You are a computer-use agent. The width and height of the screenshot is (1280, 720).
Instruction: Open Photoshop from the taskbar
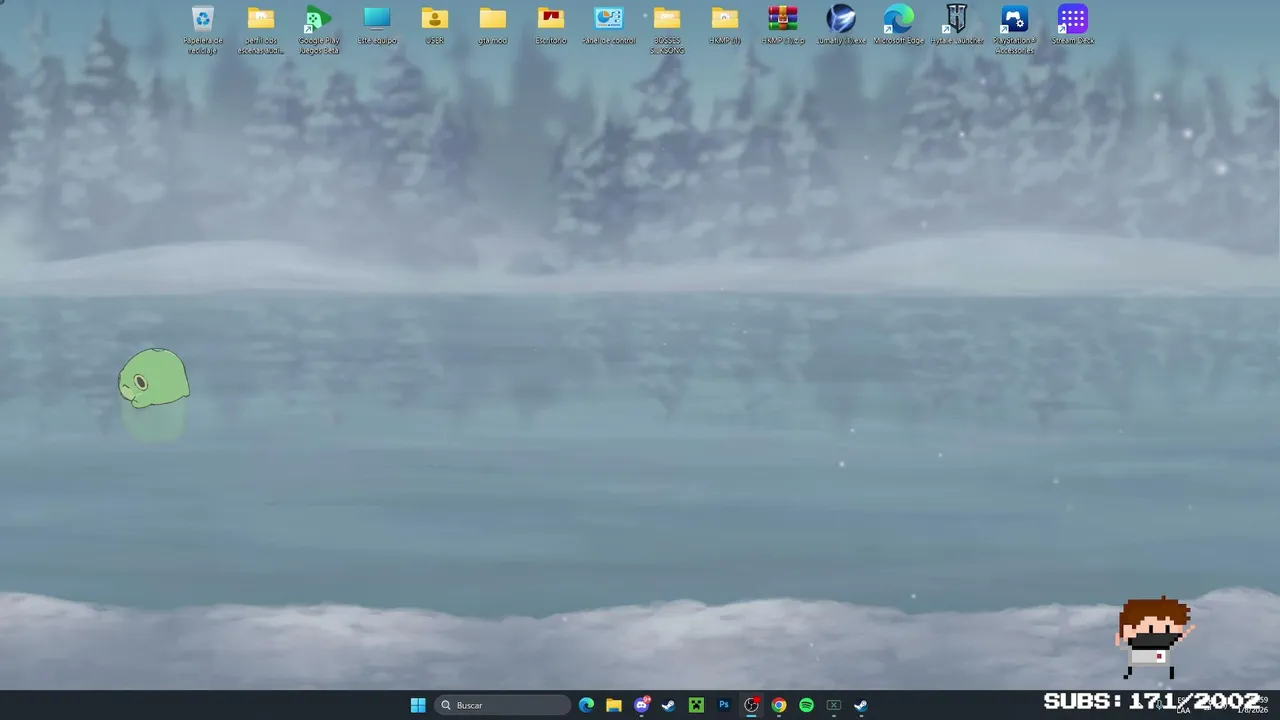pos(724,705)
